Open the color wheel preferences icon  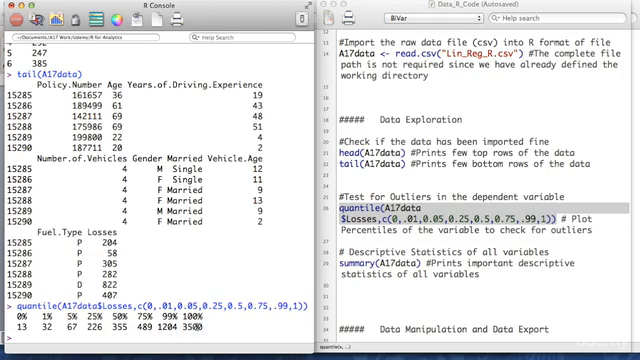point(117,20)
